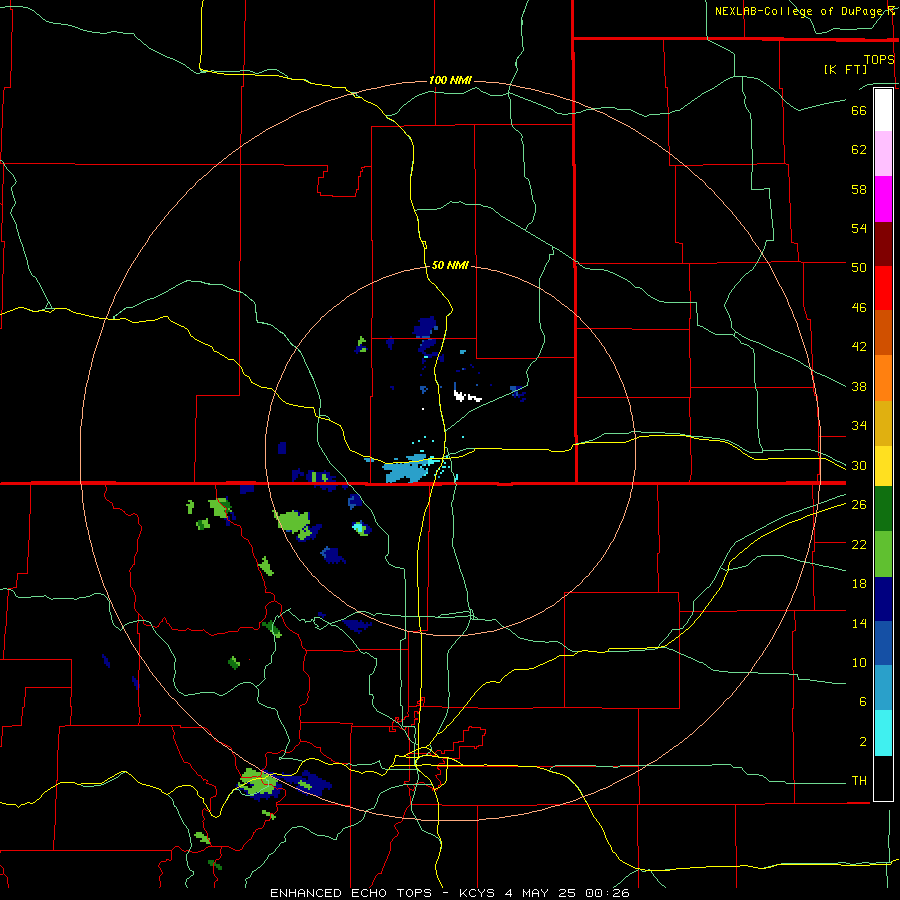Click the '18' legend value
The height and width of the screenshot is (900, 900).
[859, 584]
